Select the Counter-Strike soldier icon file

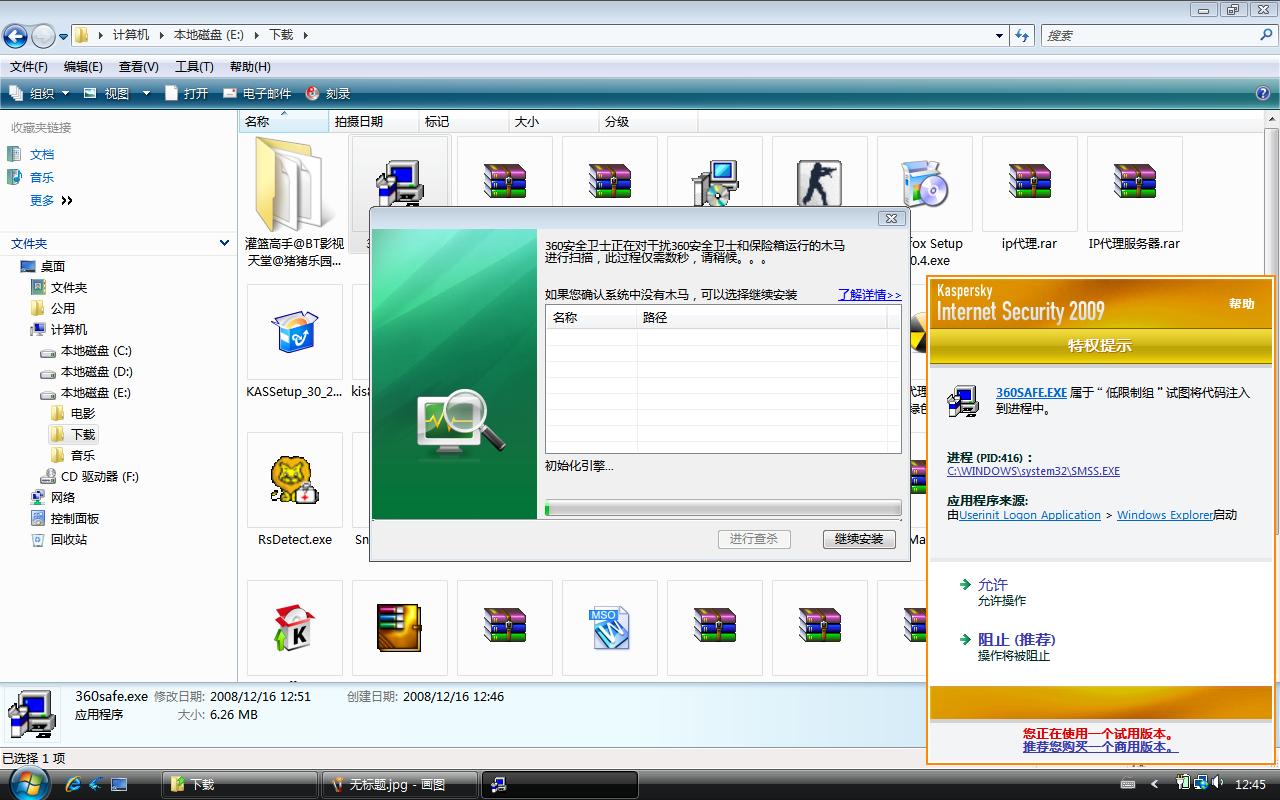(x=819, y=184)
